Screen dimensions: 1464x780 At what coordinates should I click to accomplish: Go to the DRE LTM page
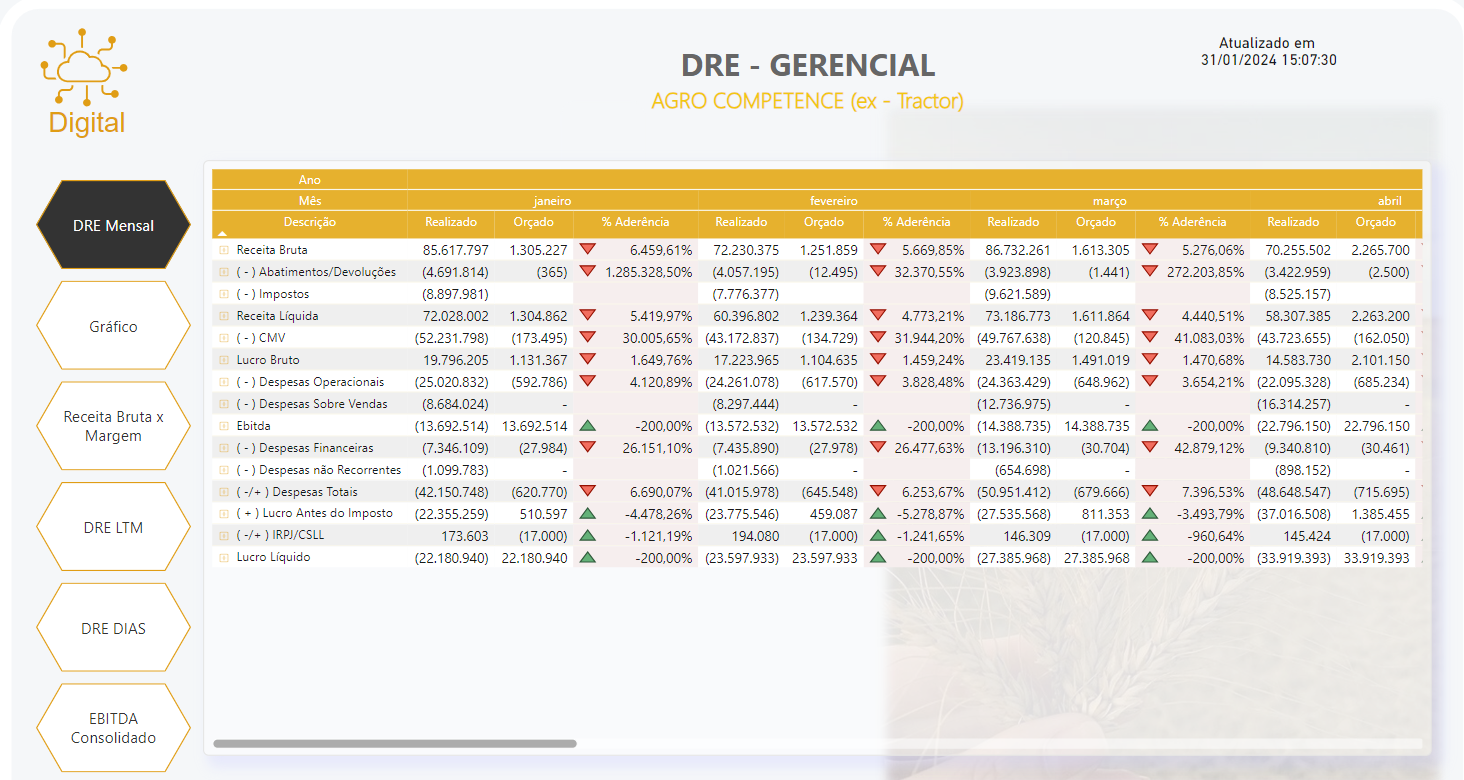(113, 527)
